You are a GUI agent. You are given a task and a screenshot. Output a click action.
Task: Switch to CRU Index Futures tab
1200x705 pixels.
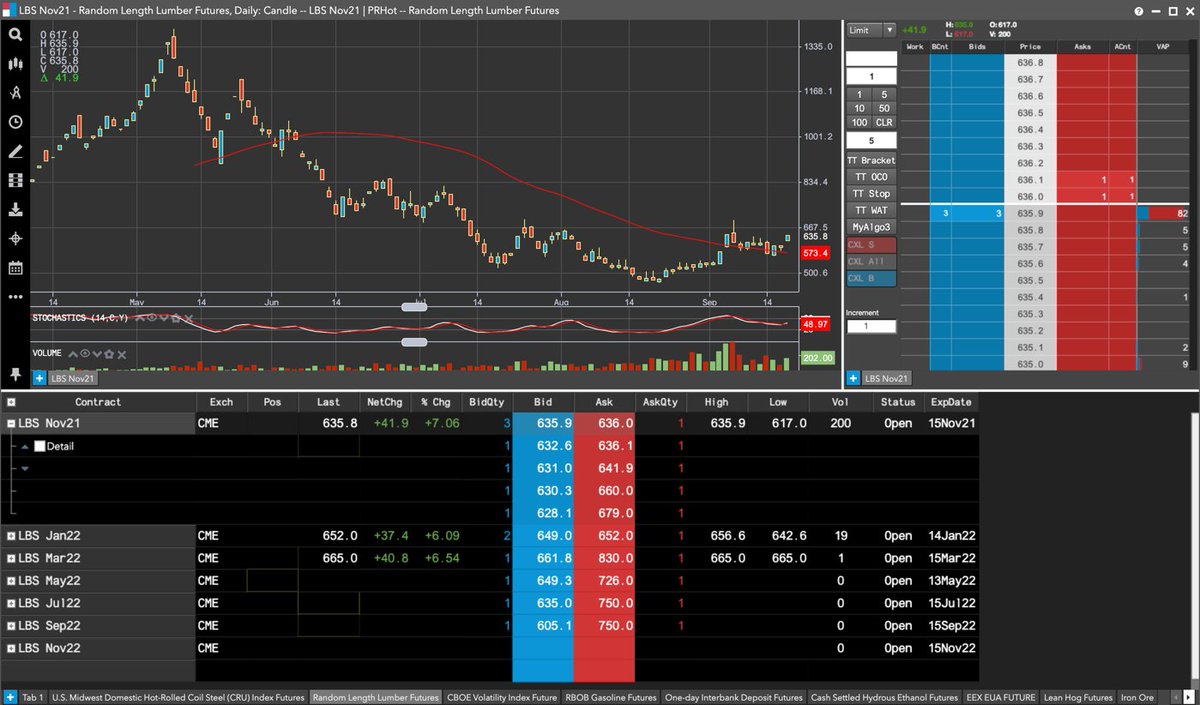[178, 697]
